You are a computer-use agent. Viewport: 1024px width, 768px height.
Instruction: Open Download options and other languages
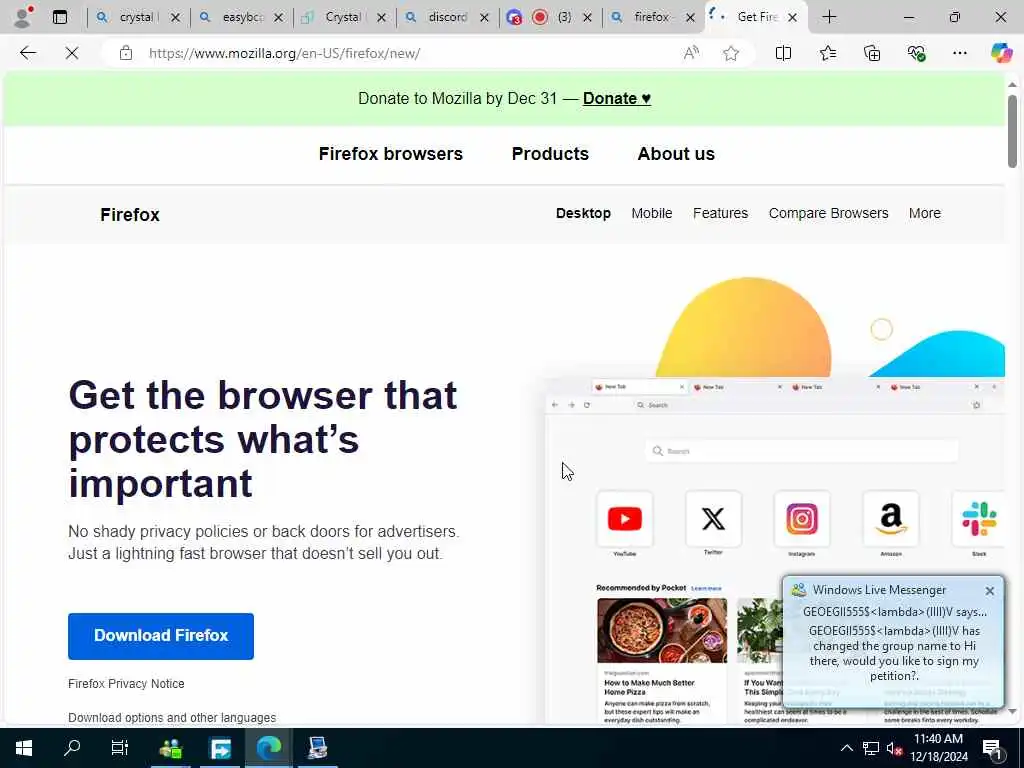point(172,718)
